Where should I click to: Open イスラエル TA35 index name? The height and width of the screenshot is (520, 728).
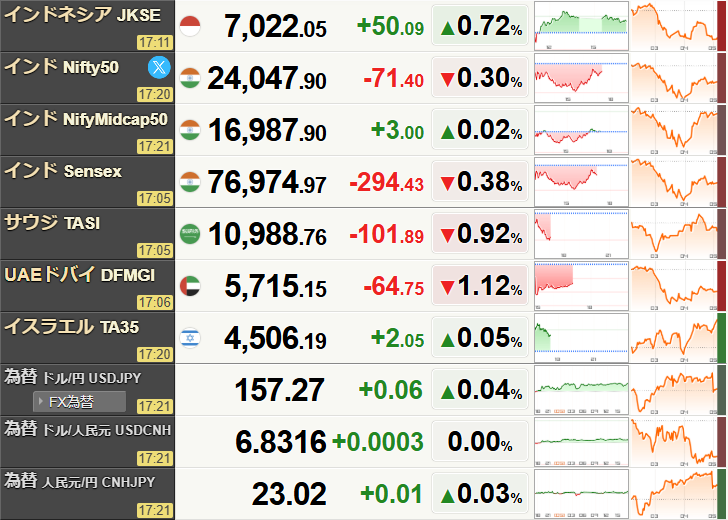coord(72,327)
